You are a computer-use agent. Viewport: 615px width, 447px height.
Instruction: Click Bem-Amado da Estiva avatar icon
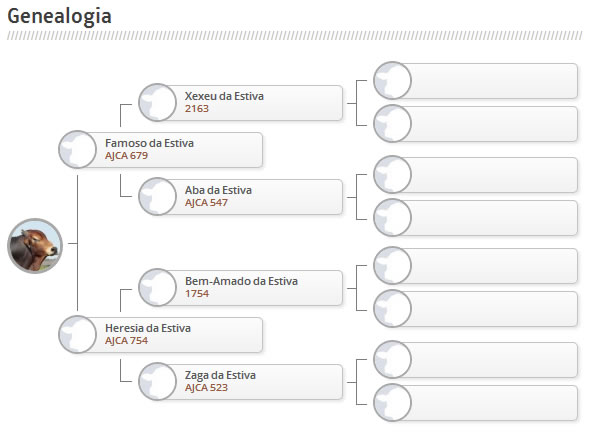tap(158, 288)
